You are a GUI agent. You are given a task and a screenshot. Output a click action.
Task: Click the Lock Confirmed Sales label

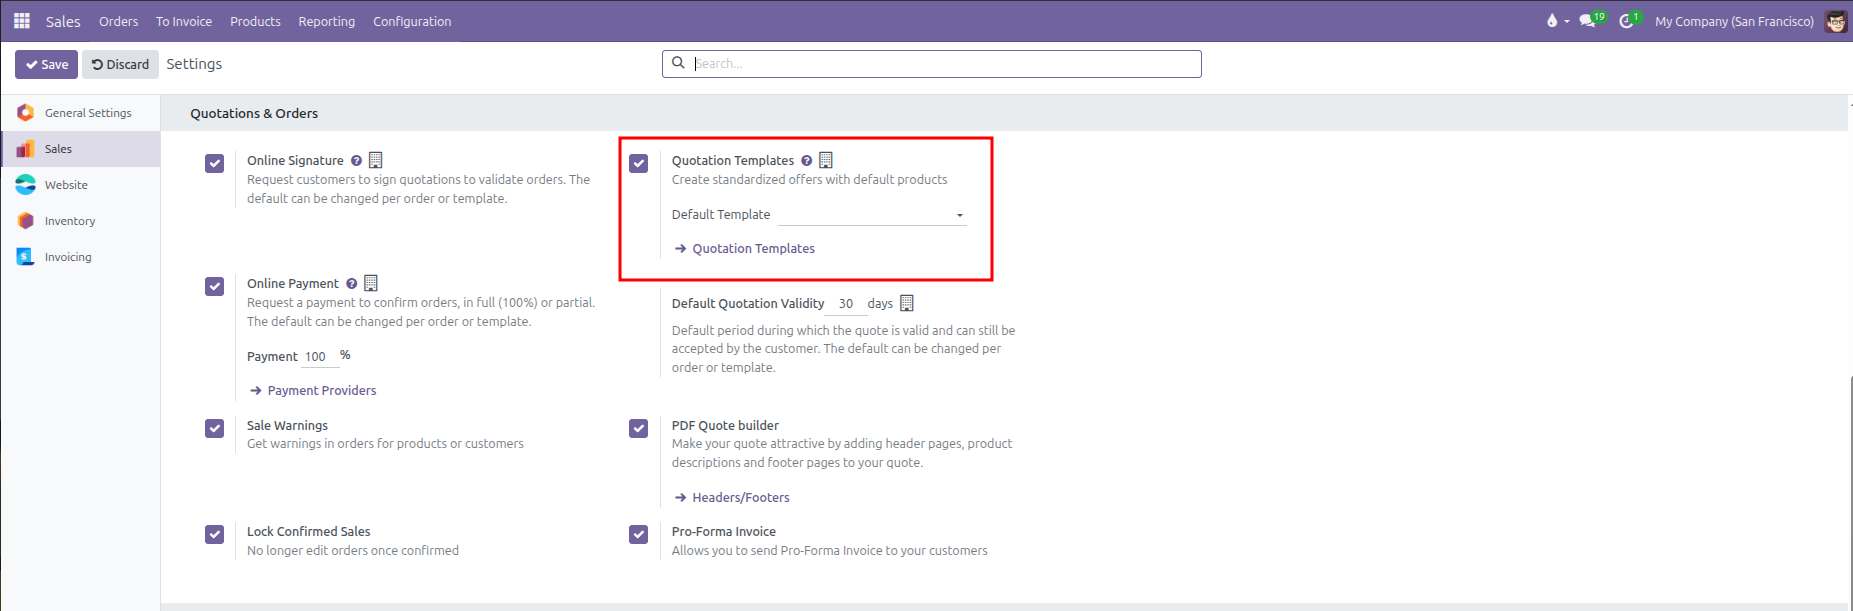coord(309,532)
